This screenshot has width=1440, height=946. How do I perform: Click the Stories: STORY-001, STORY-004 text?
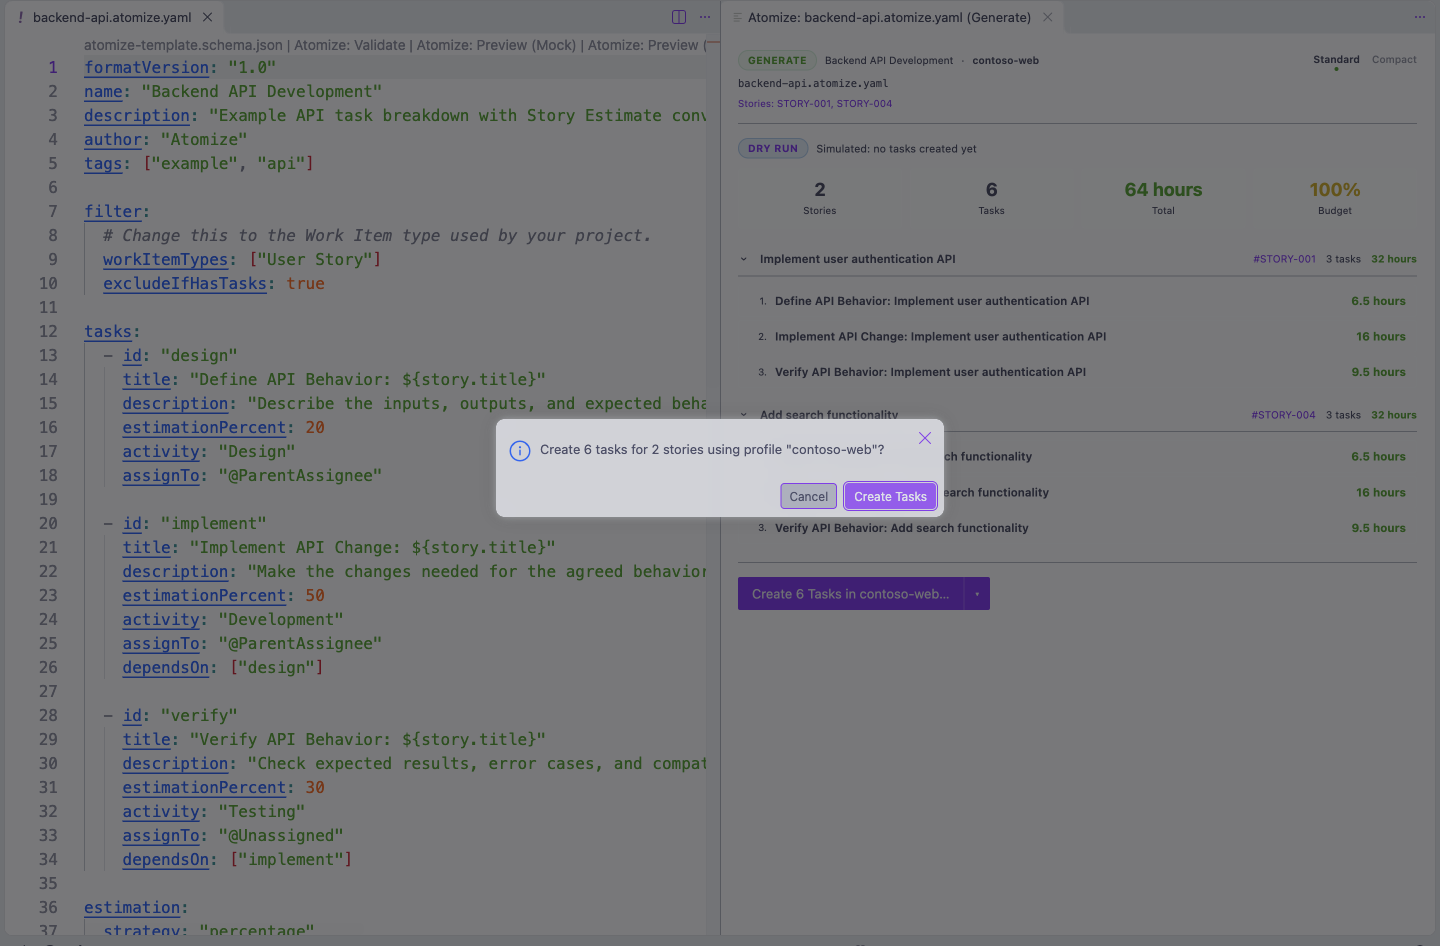815,104
